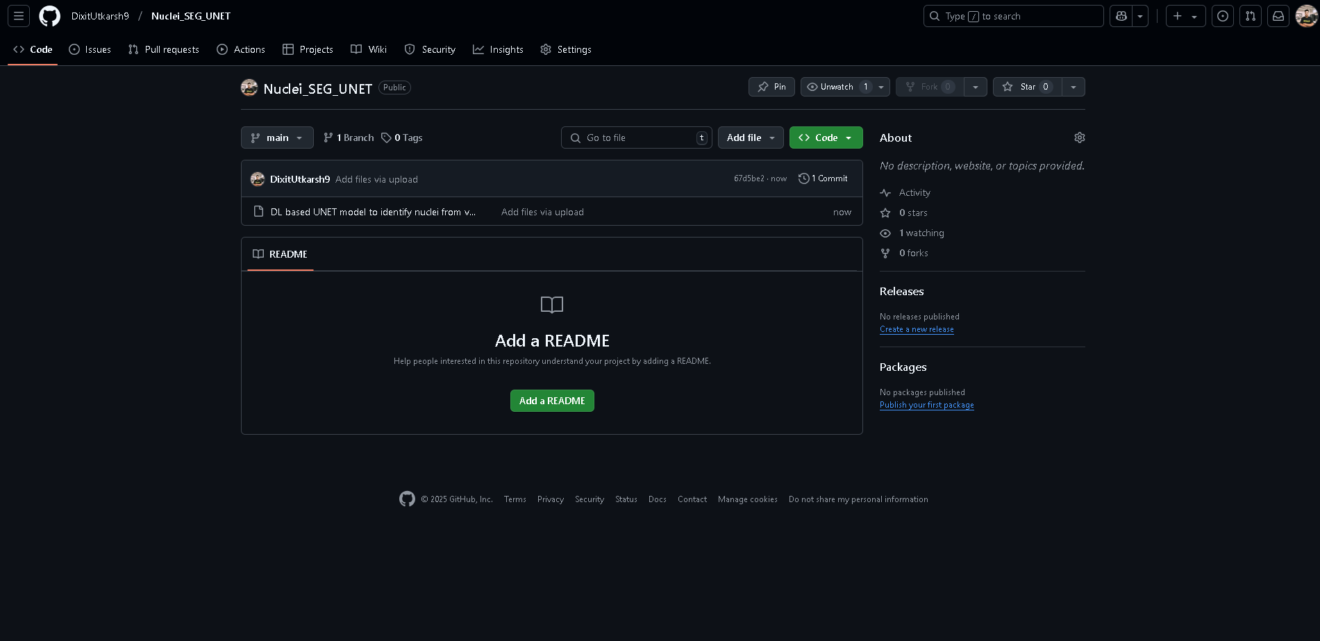Viewport: 1320px width, 641px height.
Task: Unwatch the repository
Action: pyautogui.click(x=837, y=87)
